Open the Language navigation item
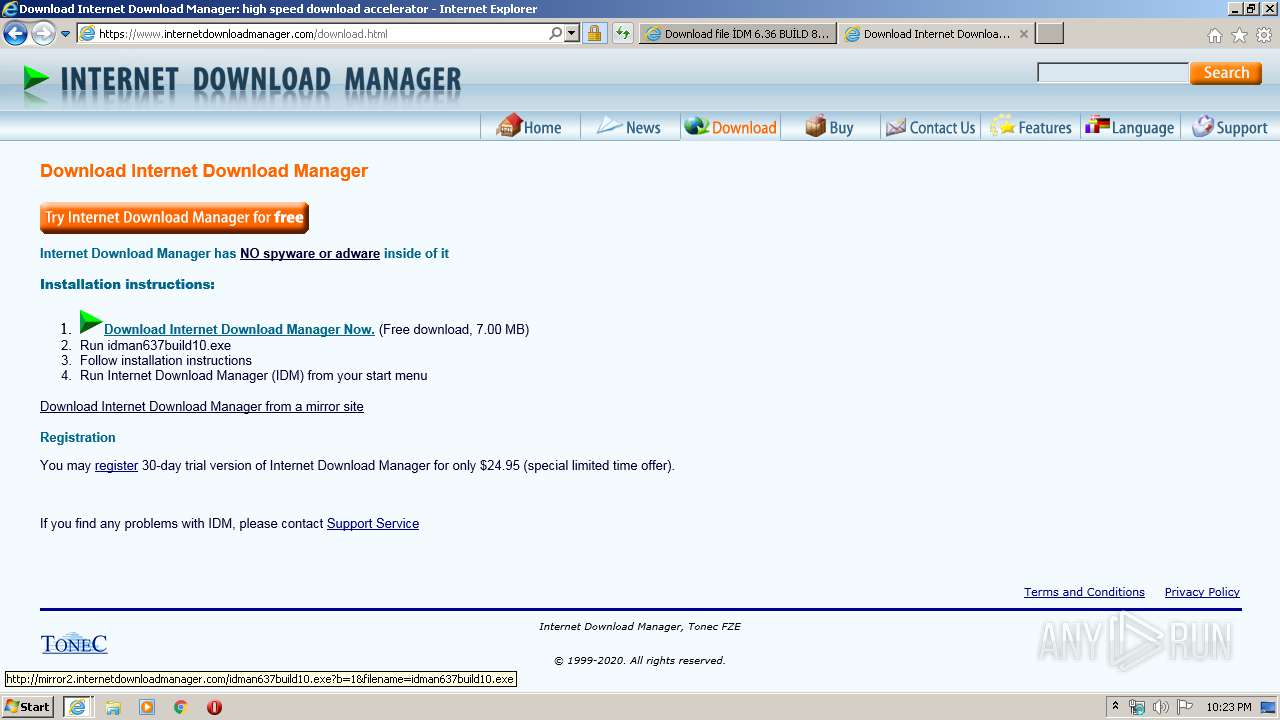Image resolution: width=1280 pixels, height=720 pixels. point(1130,127)
